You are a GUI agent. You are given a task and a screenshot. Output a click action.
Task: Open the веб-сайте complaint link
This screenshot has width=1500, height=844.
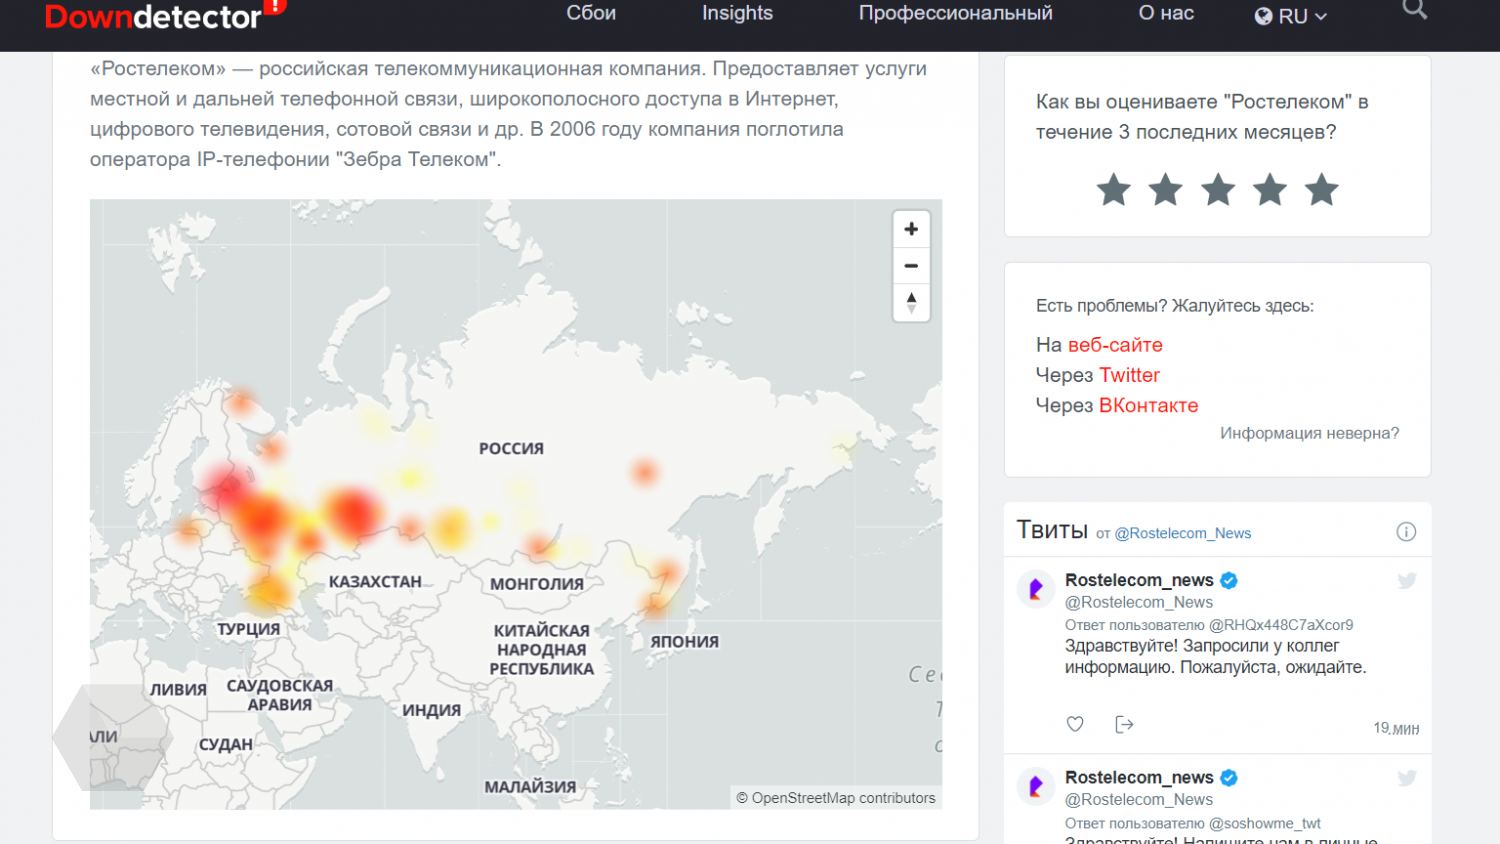tap(1115, 345)
